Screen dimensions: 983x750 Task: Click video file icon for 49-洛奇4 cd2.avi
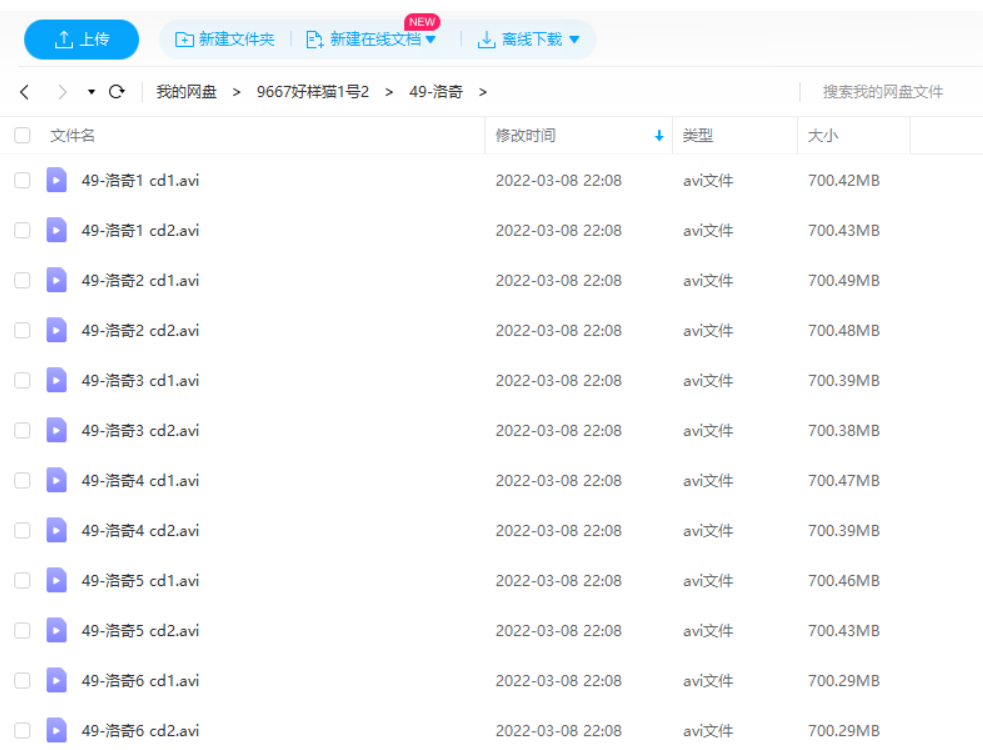coord(57,531)
